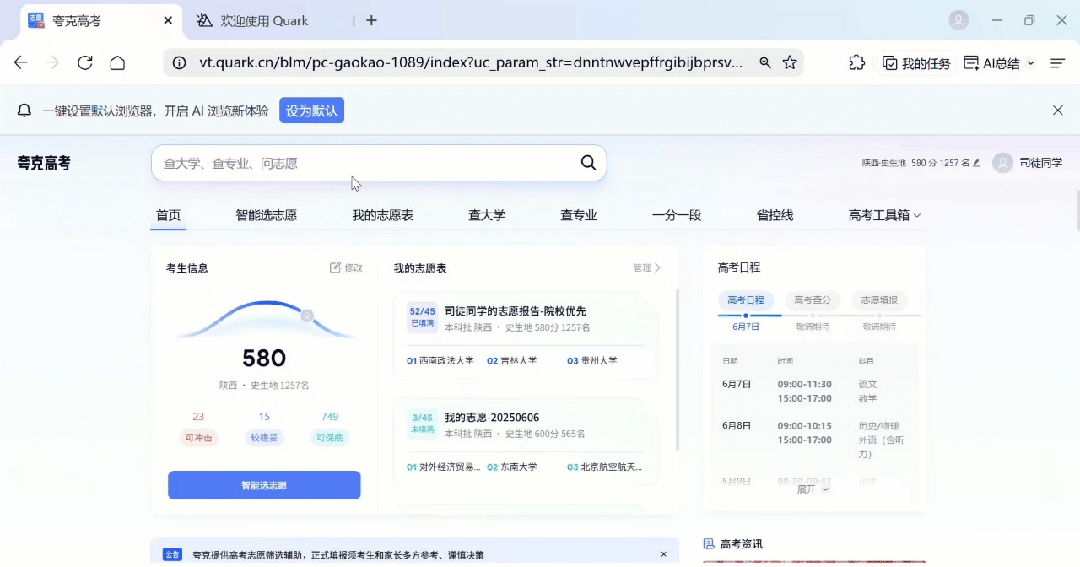The width and height of the screenshot is (1080, 567).
Task: Expand the schedule with 展开
Action: (x=813, y=489)
